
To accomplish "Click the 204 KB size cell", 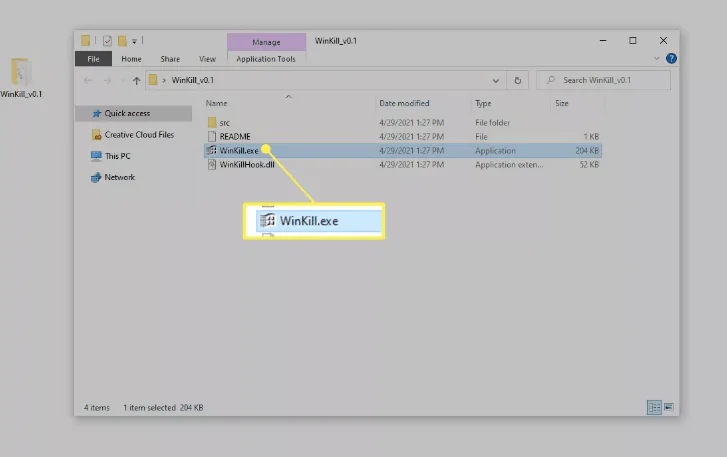I will pyautogui.click(x=587, y=151).
